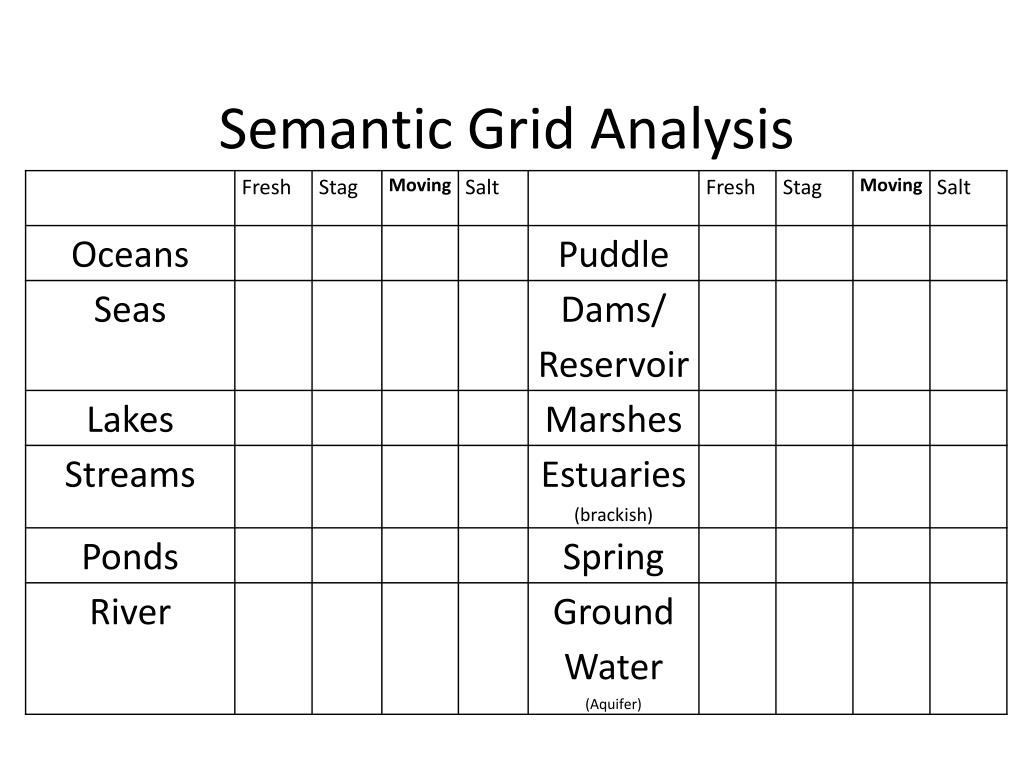Click the left-side Stag column header
This screenshot has height=768, width=1024.
338,188
